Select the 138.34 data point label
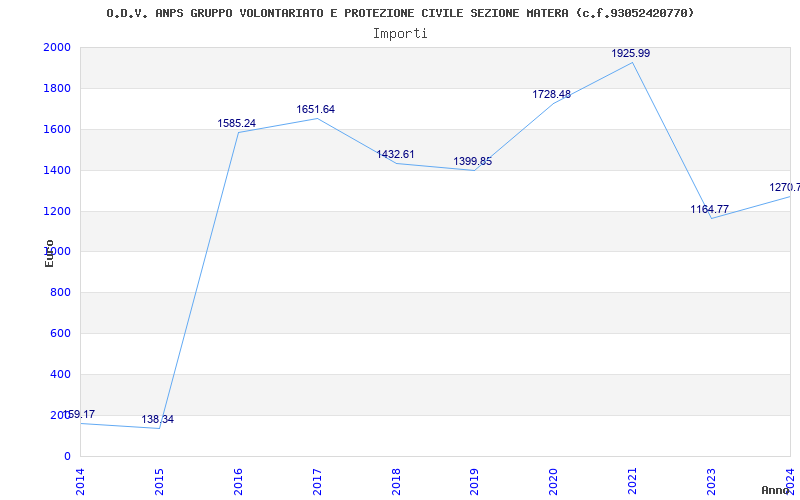Image resolution: width=800 pixels, height=500 pixels. coord(155,420)
